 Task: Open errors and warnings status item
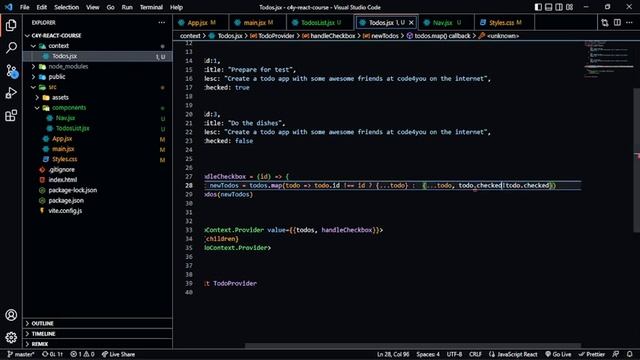82,354
